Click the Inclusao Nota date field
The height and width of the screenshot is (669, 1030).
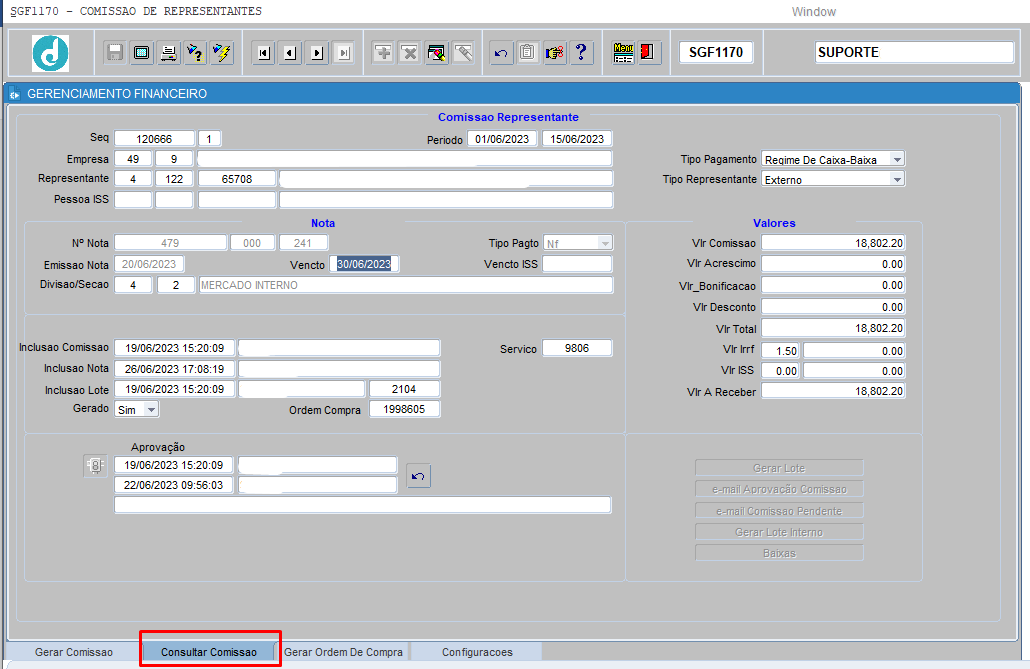point(174,369)
